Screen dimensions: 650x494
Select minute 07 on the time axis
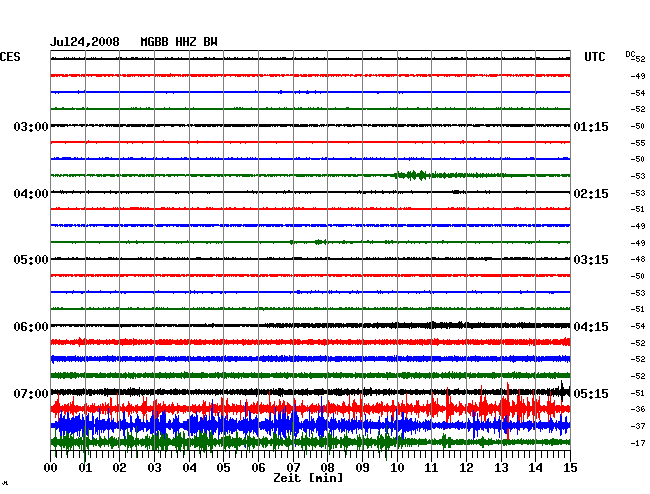click(x=293, y=467)
